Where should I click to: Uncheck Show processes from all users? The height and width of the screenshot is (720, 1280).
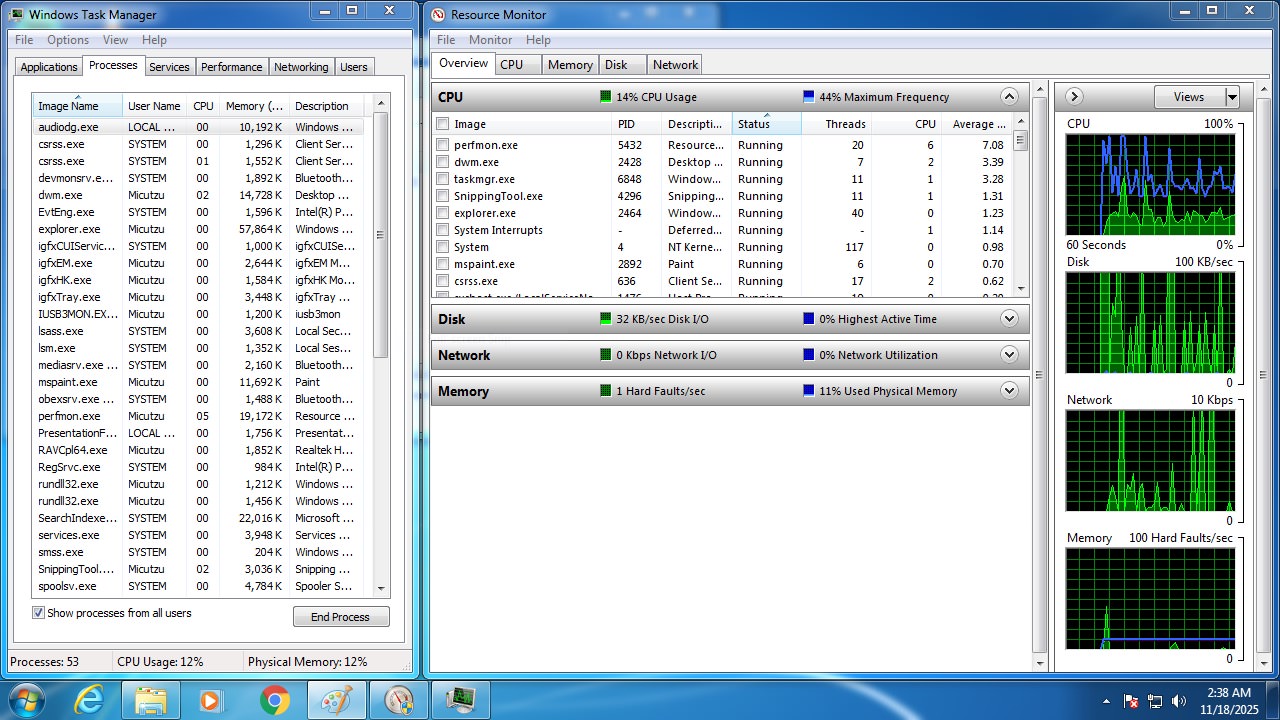tap(39, 613)
